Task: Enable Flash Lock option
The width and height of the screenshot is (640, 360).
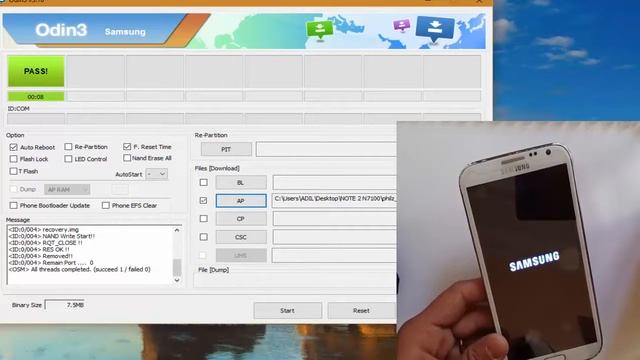Action: pyautogui.click(x=13, y=159)
